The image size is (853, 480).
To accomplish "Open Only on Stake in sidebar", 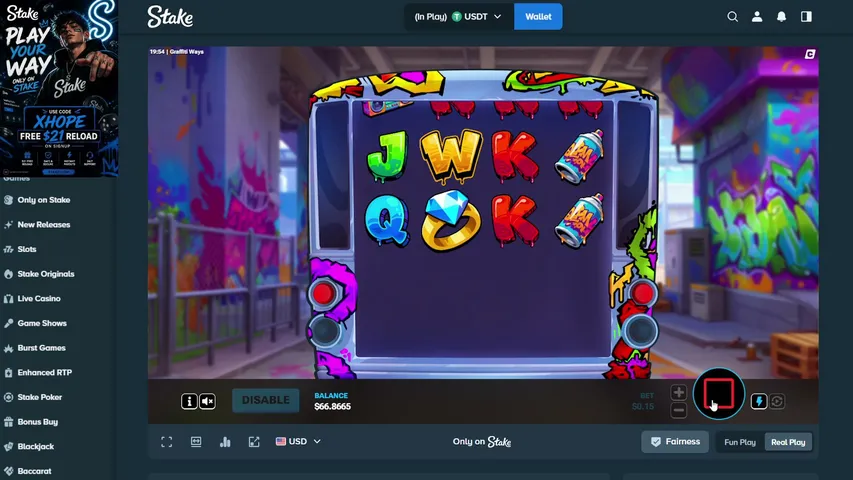I will (x=44, y=200).
